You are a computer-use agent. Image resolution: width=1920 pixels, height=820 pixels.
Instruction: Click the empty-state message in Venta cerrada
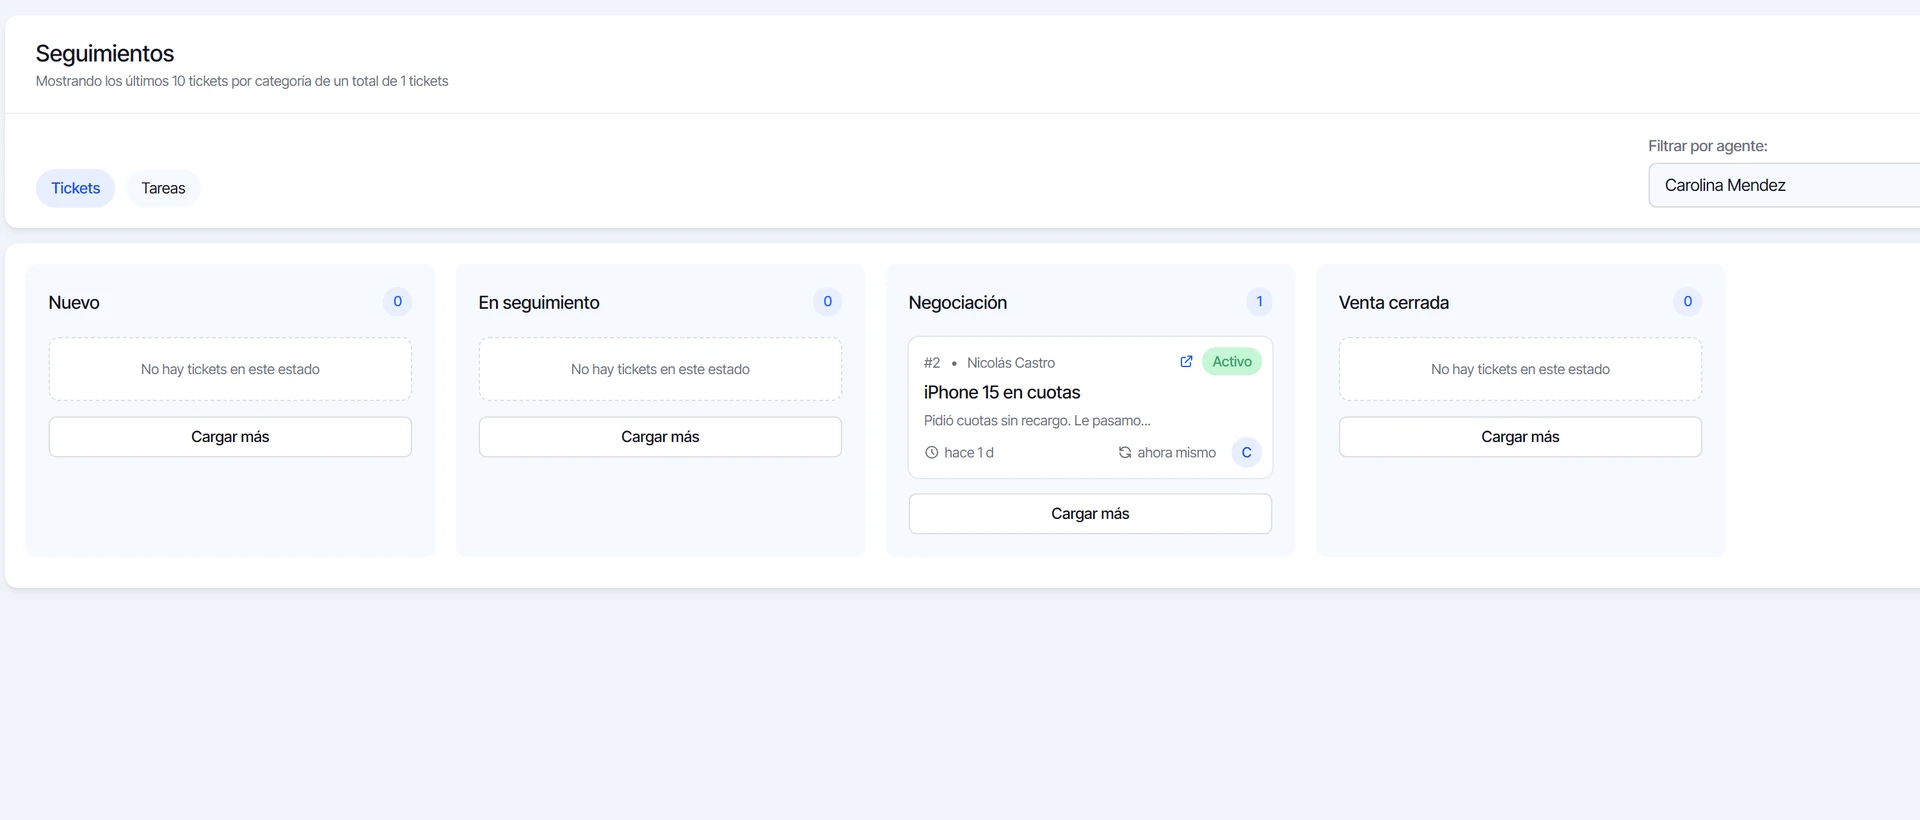tap(1520, 370)
